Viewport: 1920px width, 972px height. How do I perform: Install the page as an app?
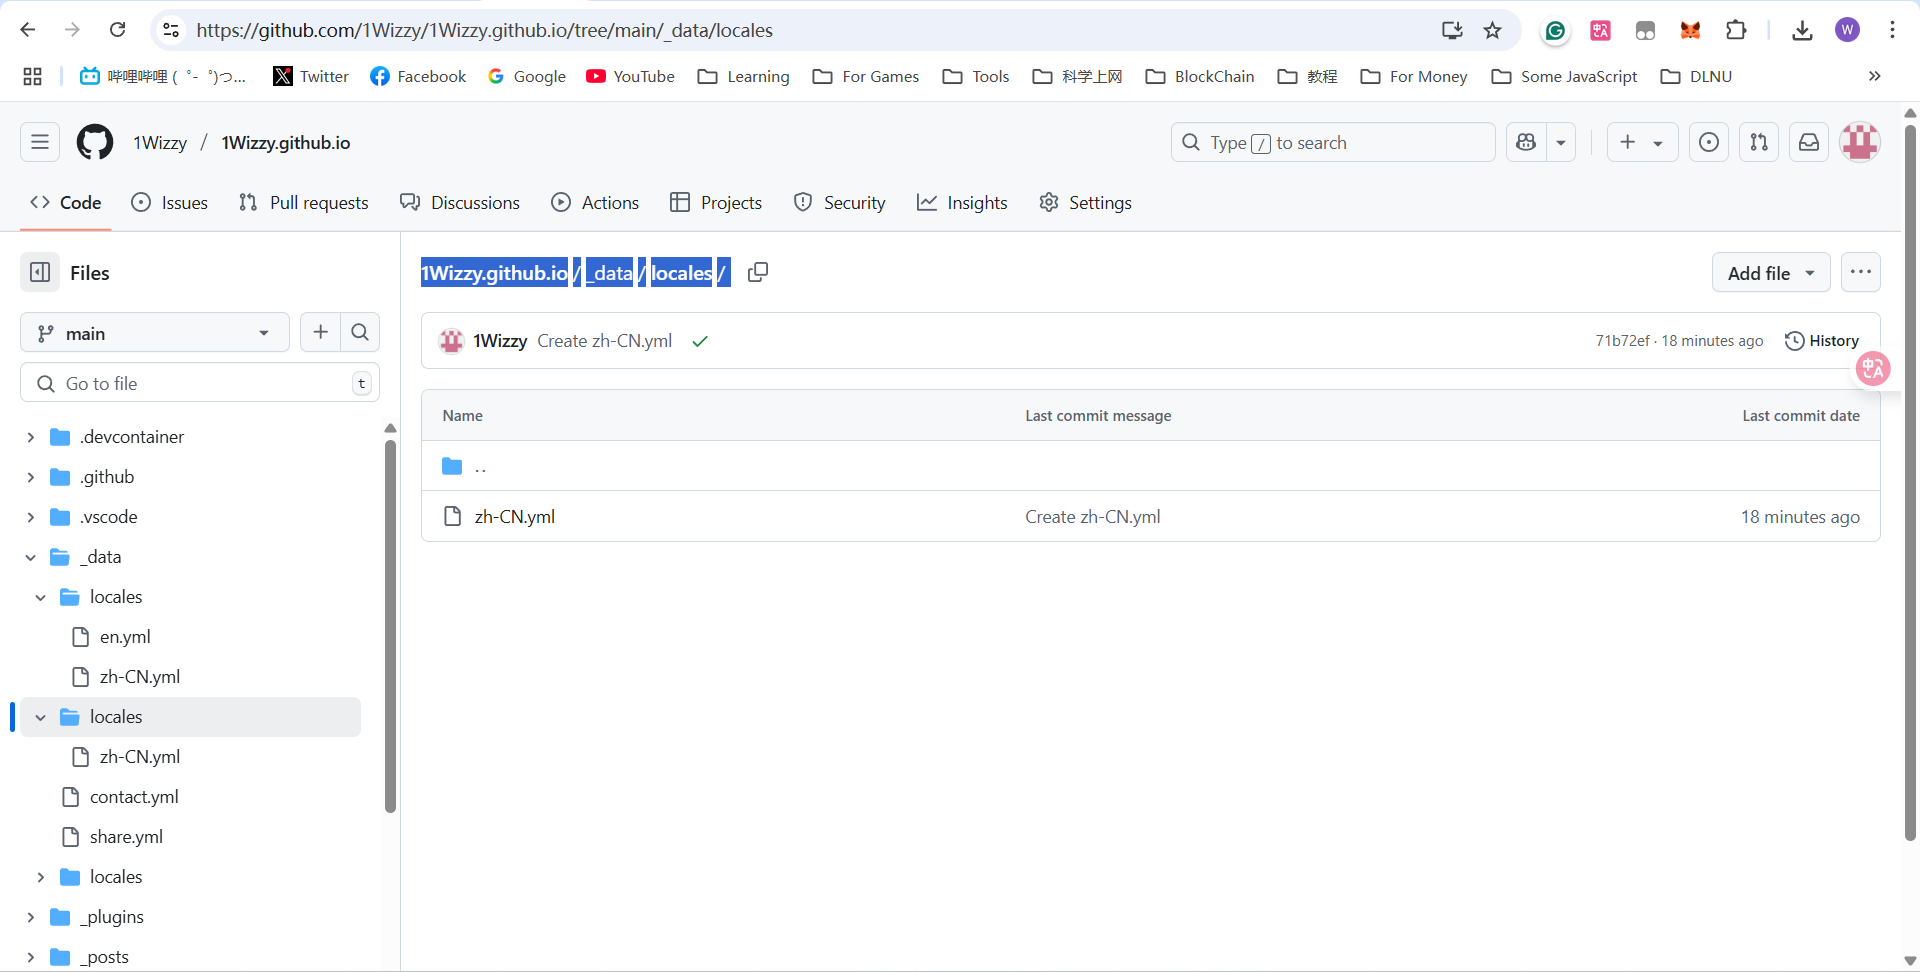pos(1452,30)
